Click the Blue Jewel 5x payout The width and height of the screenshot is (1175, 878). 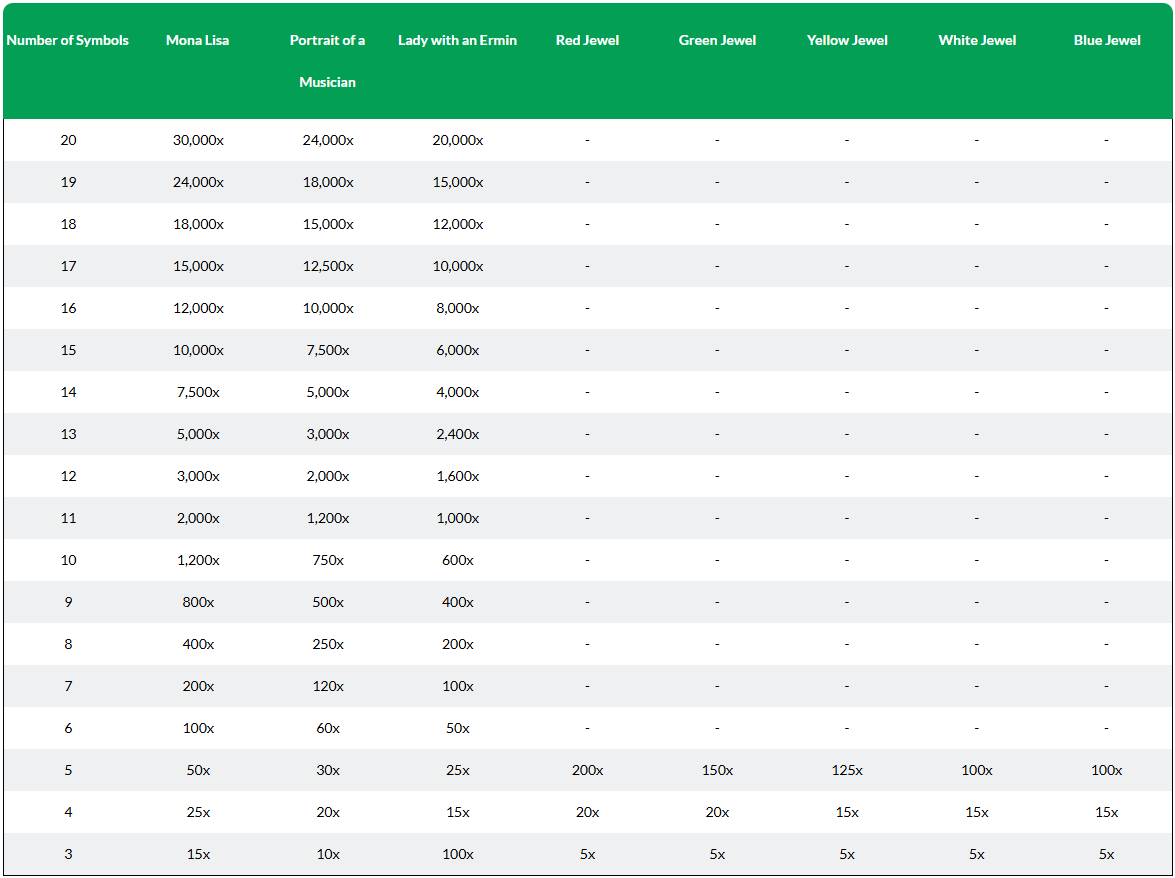(x=1107, y=853)
